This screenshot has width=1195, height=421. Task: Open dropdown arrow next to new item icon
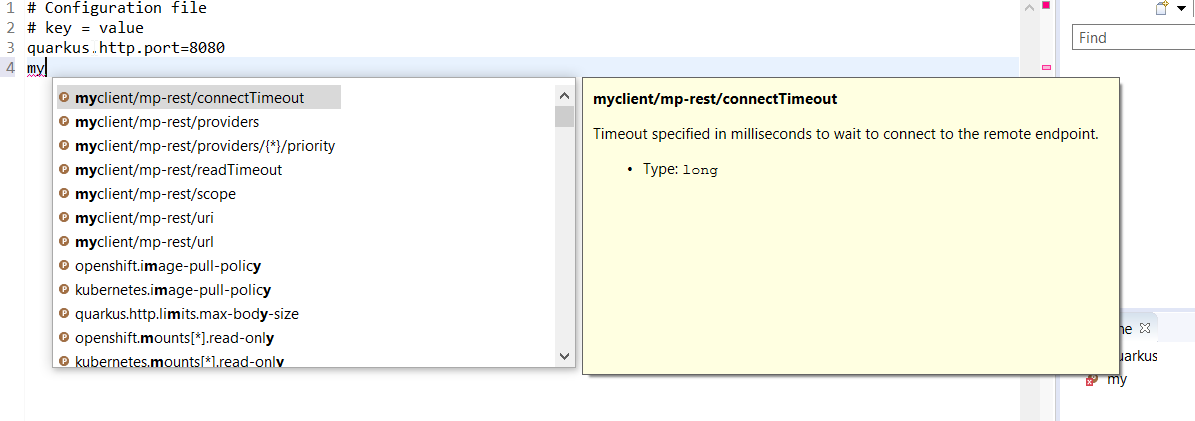(1181, 9)
